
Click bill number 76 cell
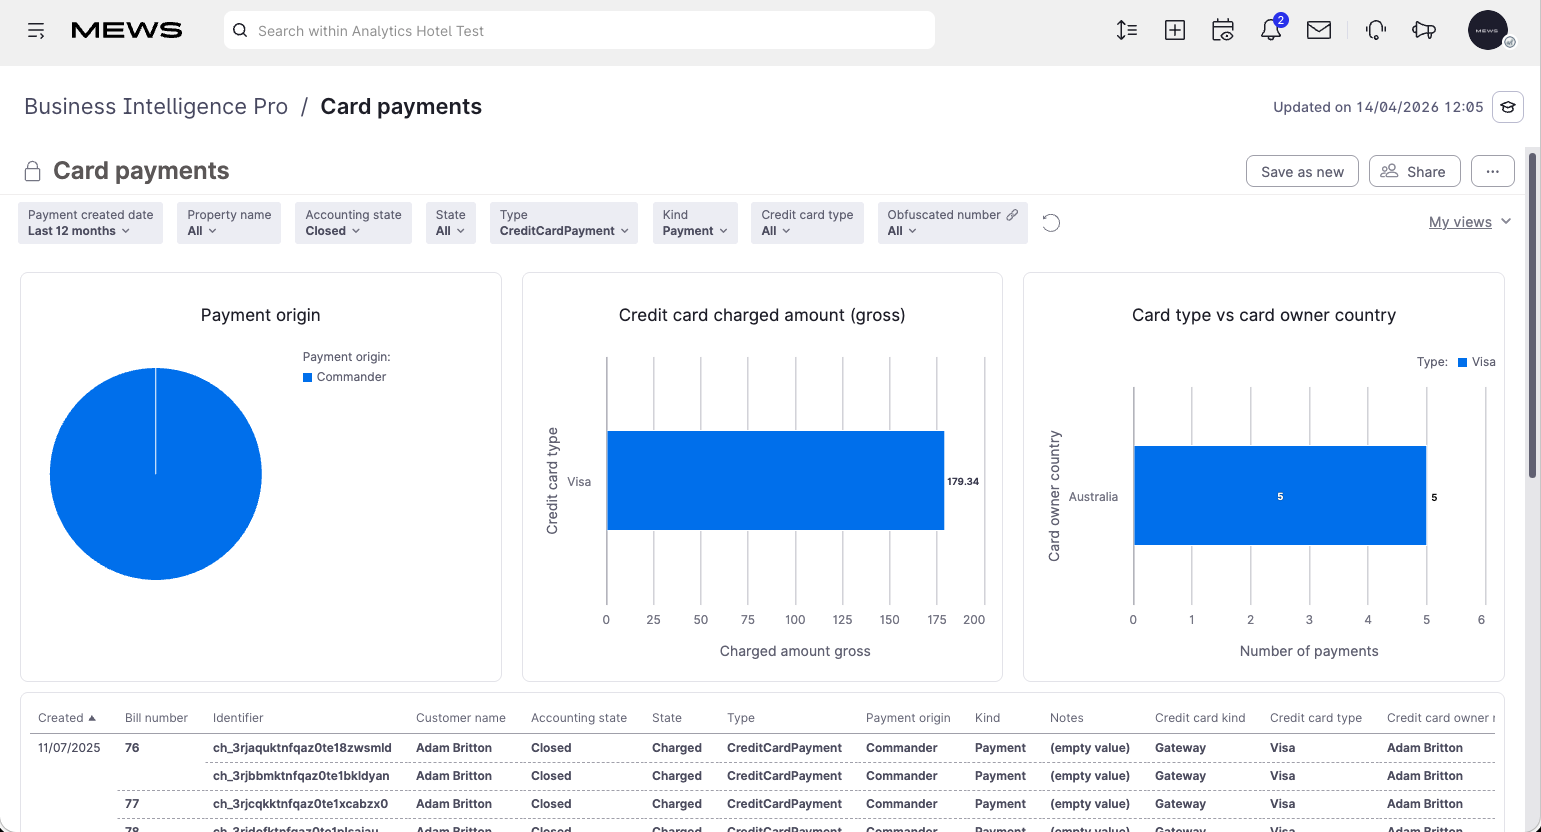pyautogui.click(x=132, y=748)
